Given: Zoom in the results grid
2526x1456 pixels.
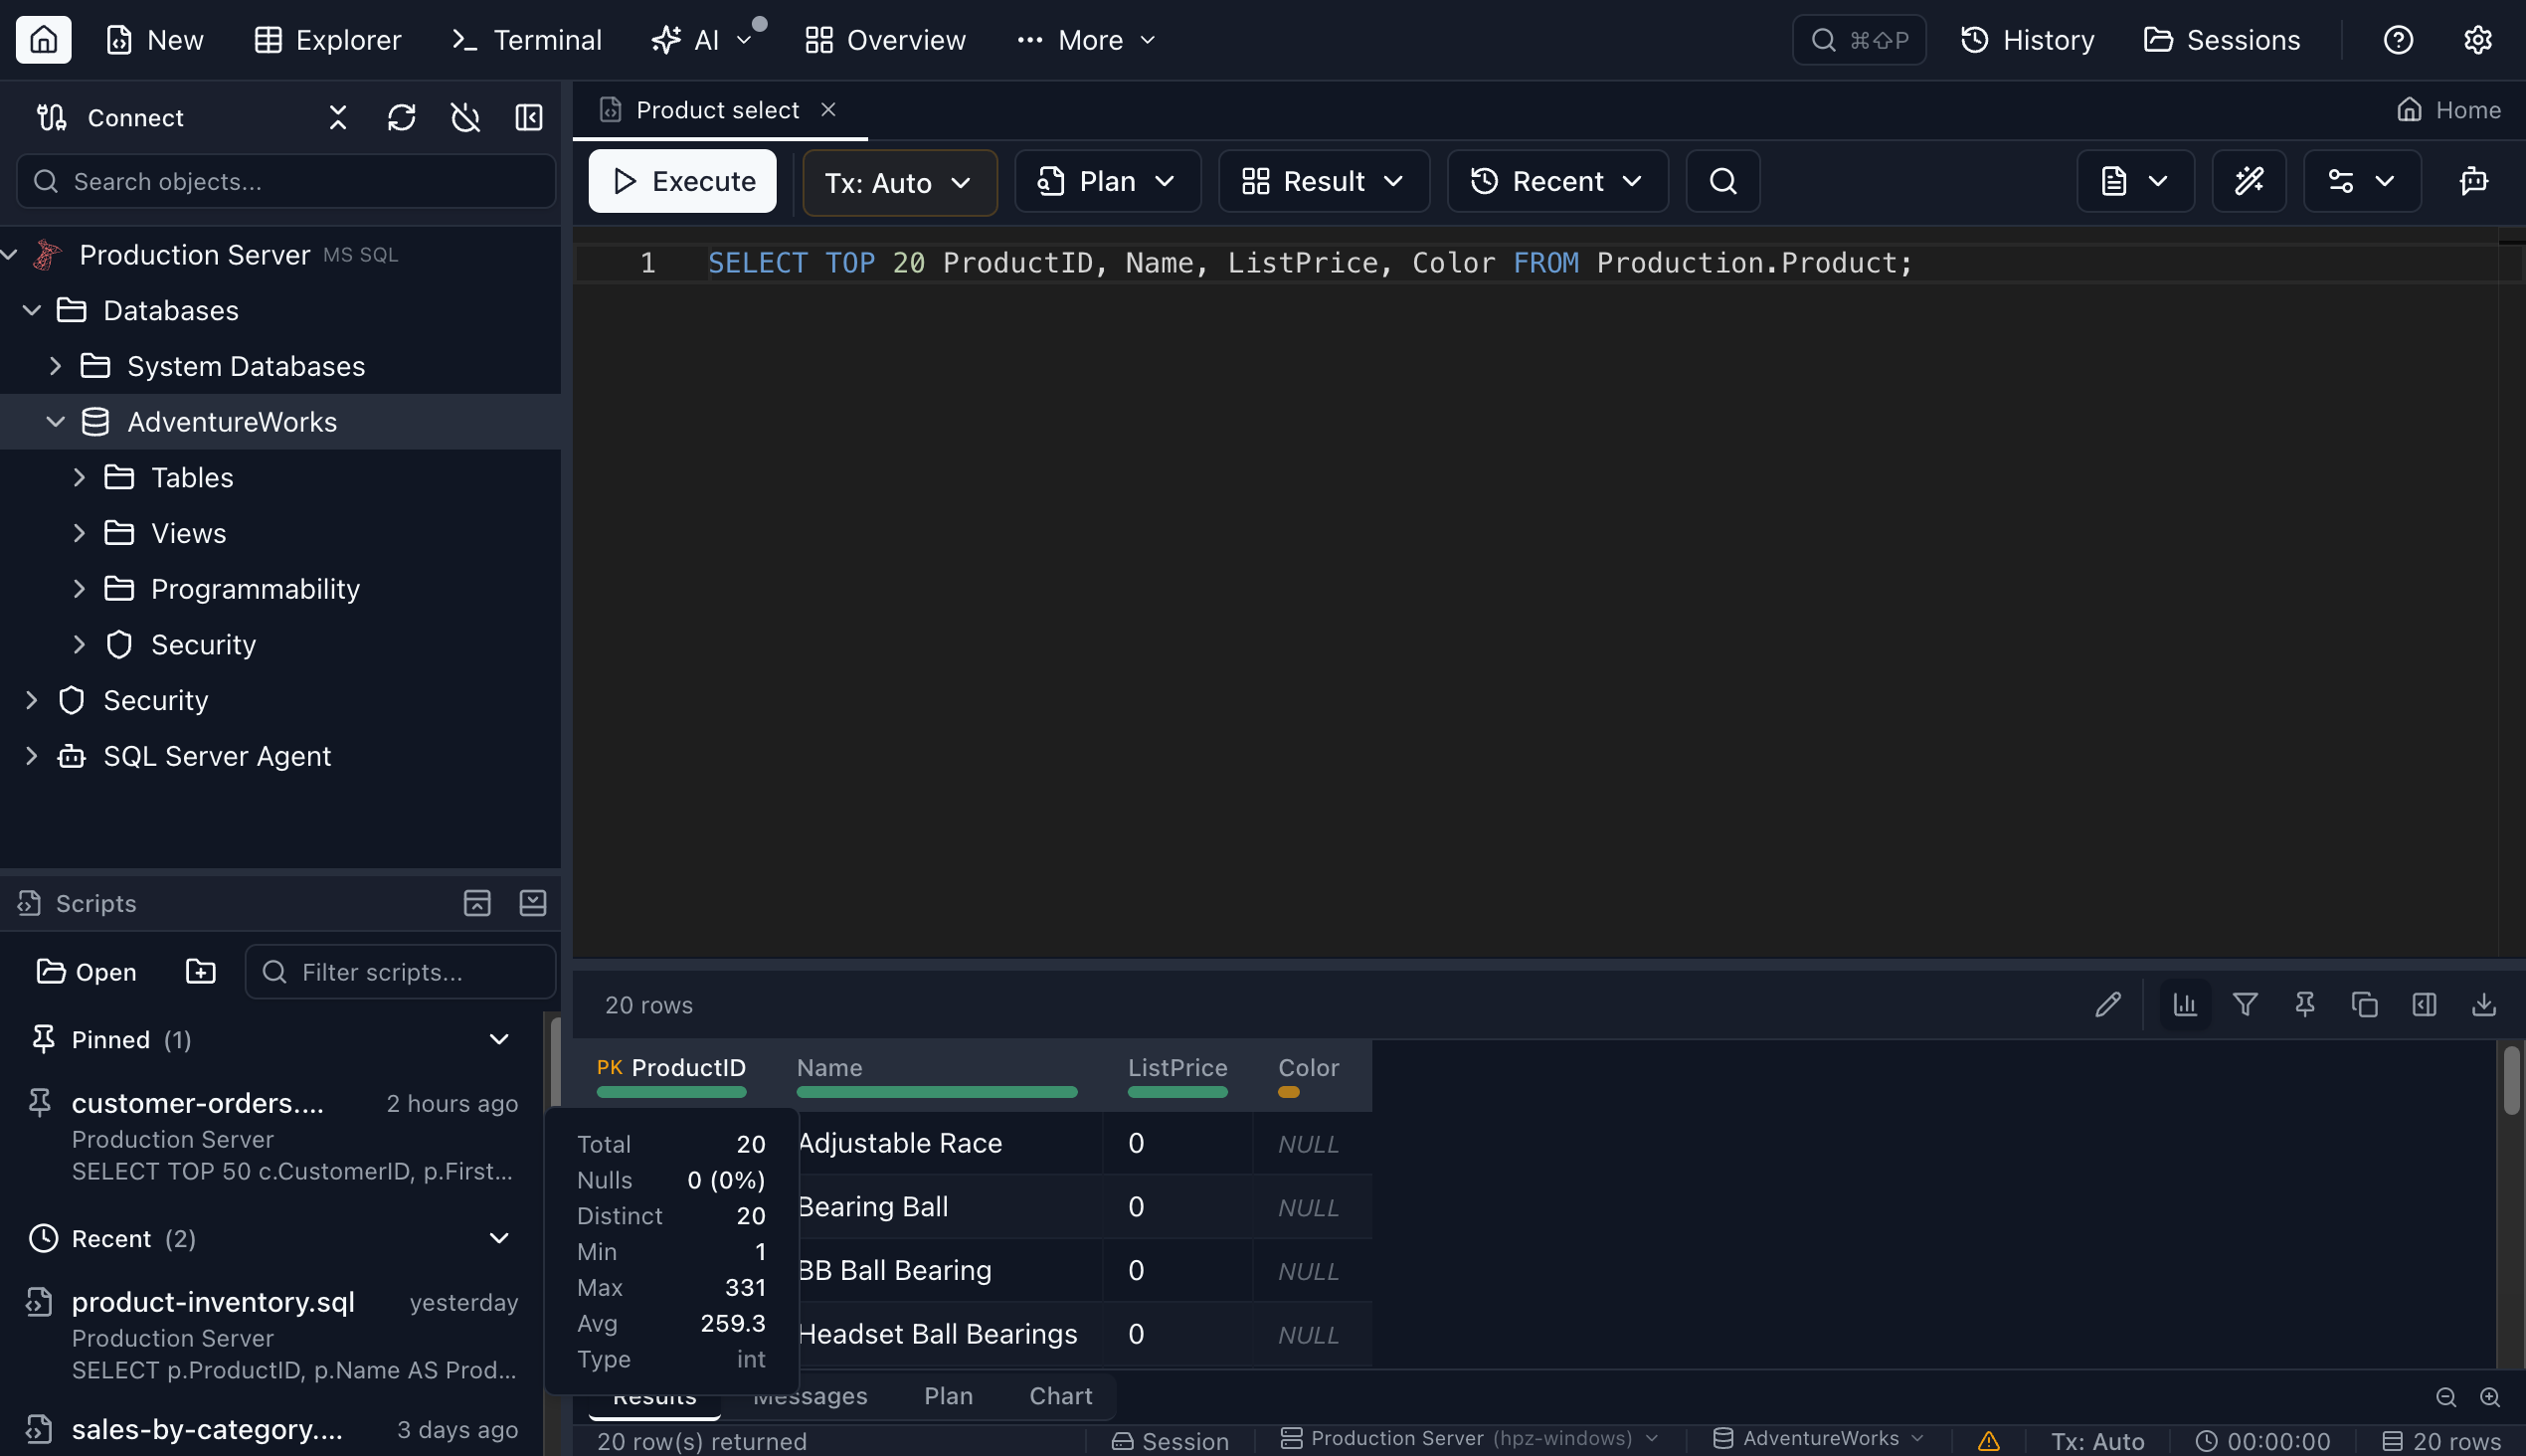Looking at the screenshot, I should point(2490,1397).
